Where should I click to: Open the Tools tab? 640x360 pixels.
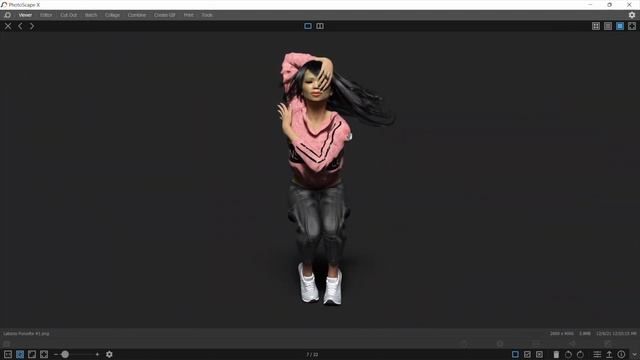(x=207, y=15)
